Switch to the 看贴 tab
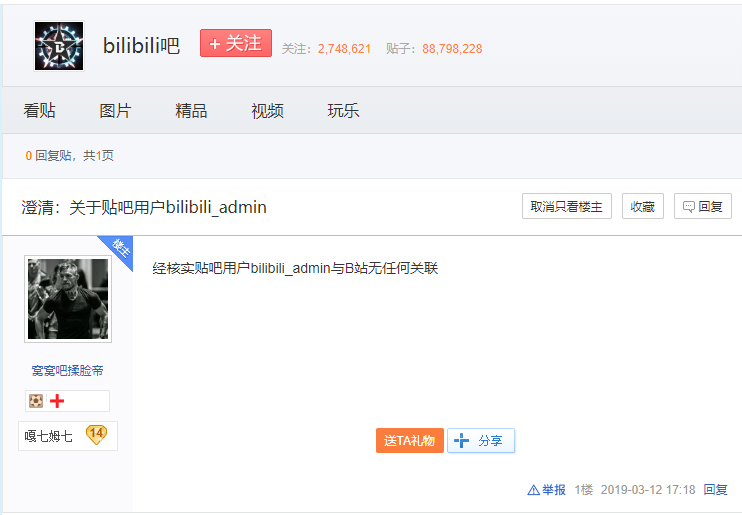The height and width of the screenshot is (515, 742). coord(40,111)
